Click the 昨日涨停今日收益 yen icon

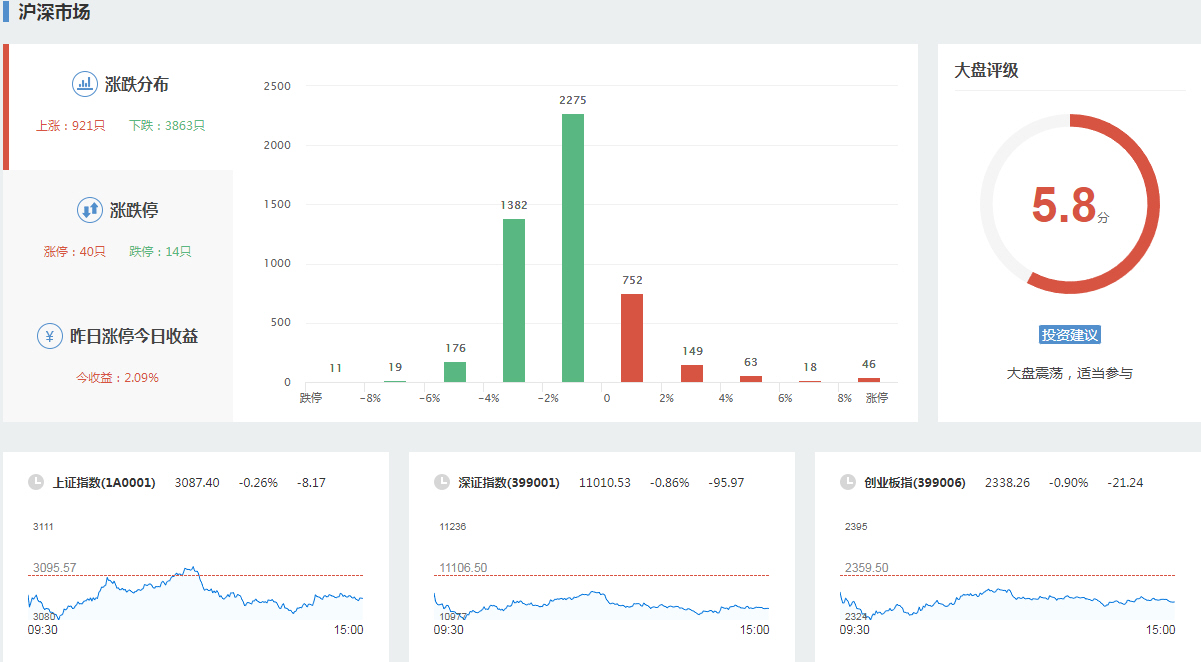click(x=50, y=336)
